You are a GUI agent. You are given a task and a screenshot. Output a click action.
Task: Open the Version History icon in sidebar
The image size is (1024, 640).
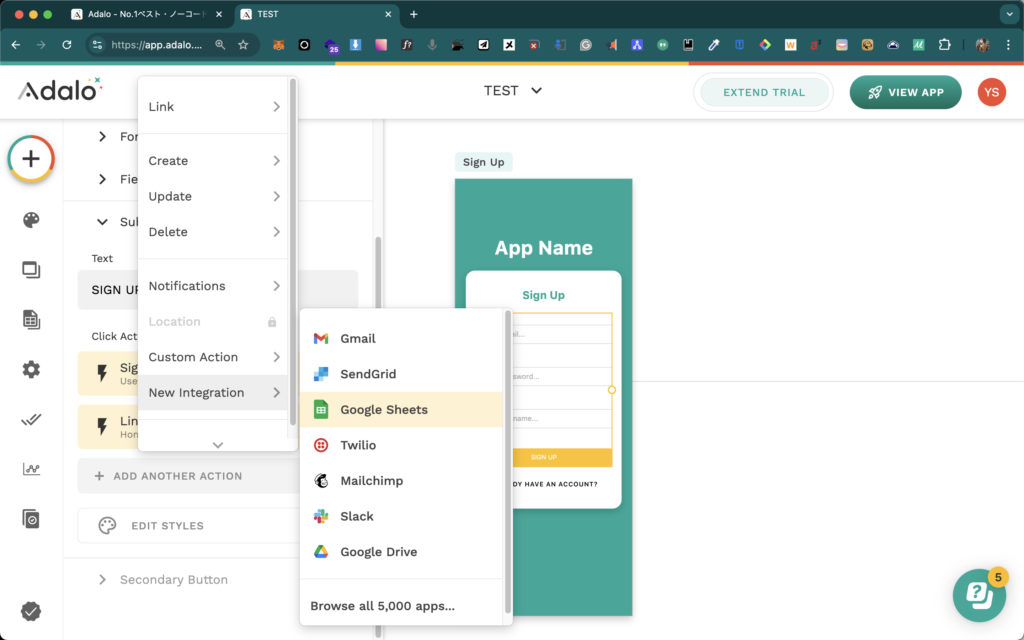click(x=31, y=519)
